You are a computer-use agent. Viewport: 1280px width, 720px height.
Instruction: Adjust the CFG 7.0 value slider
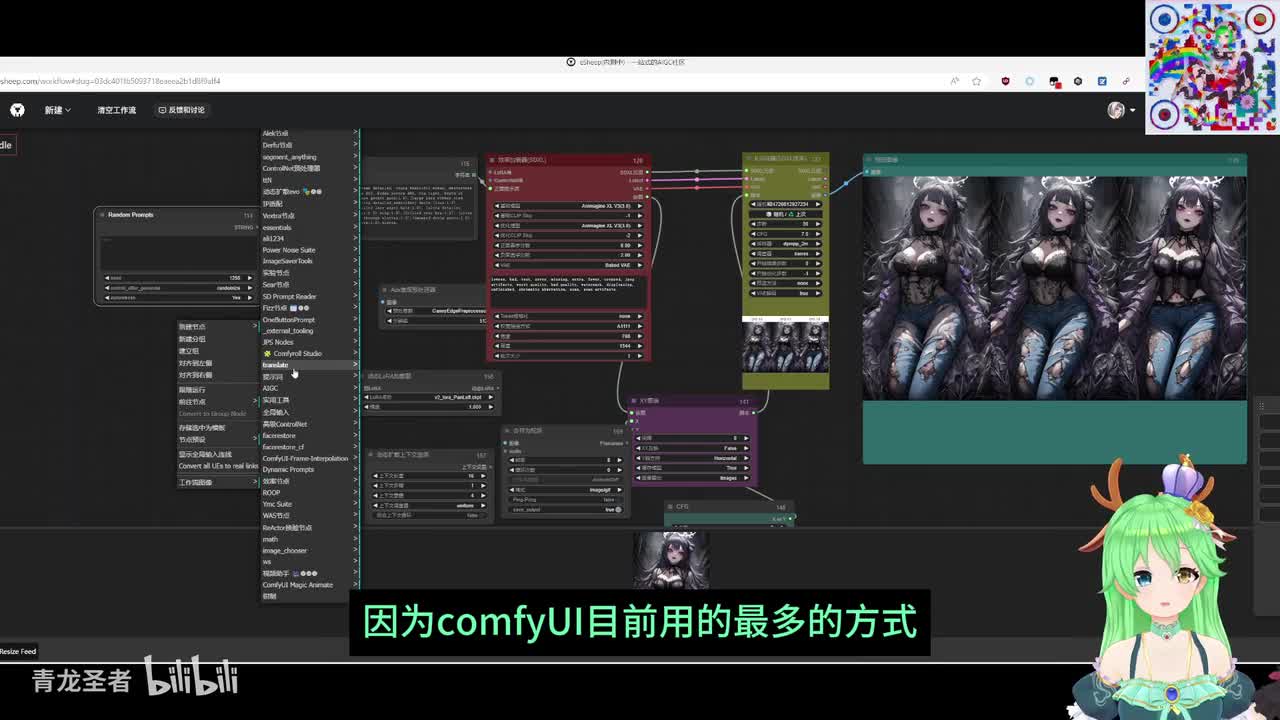pyautogui.click(x=785, y=234)
